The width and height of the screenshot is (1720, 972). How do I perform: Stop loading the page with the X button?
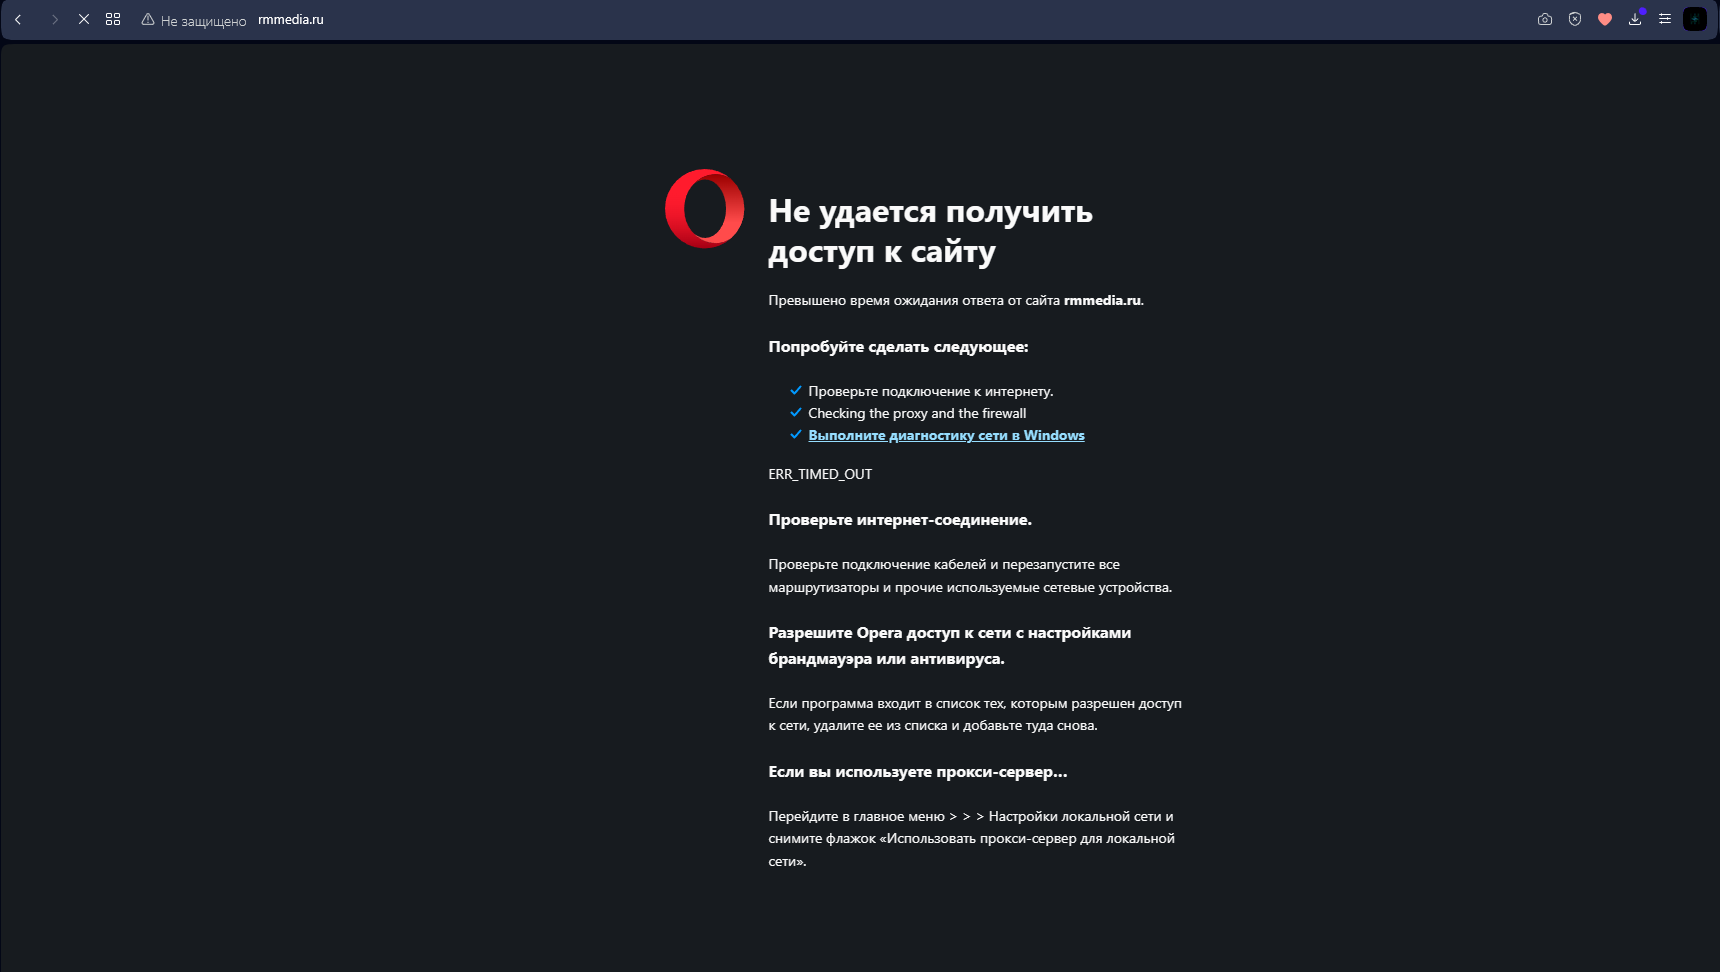click(x=84, y=19)
